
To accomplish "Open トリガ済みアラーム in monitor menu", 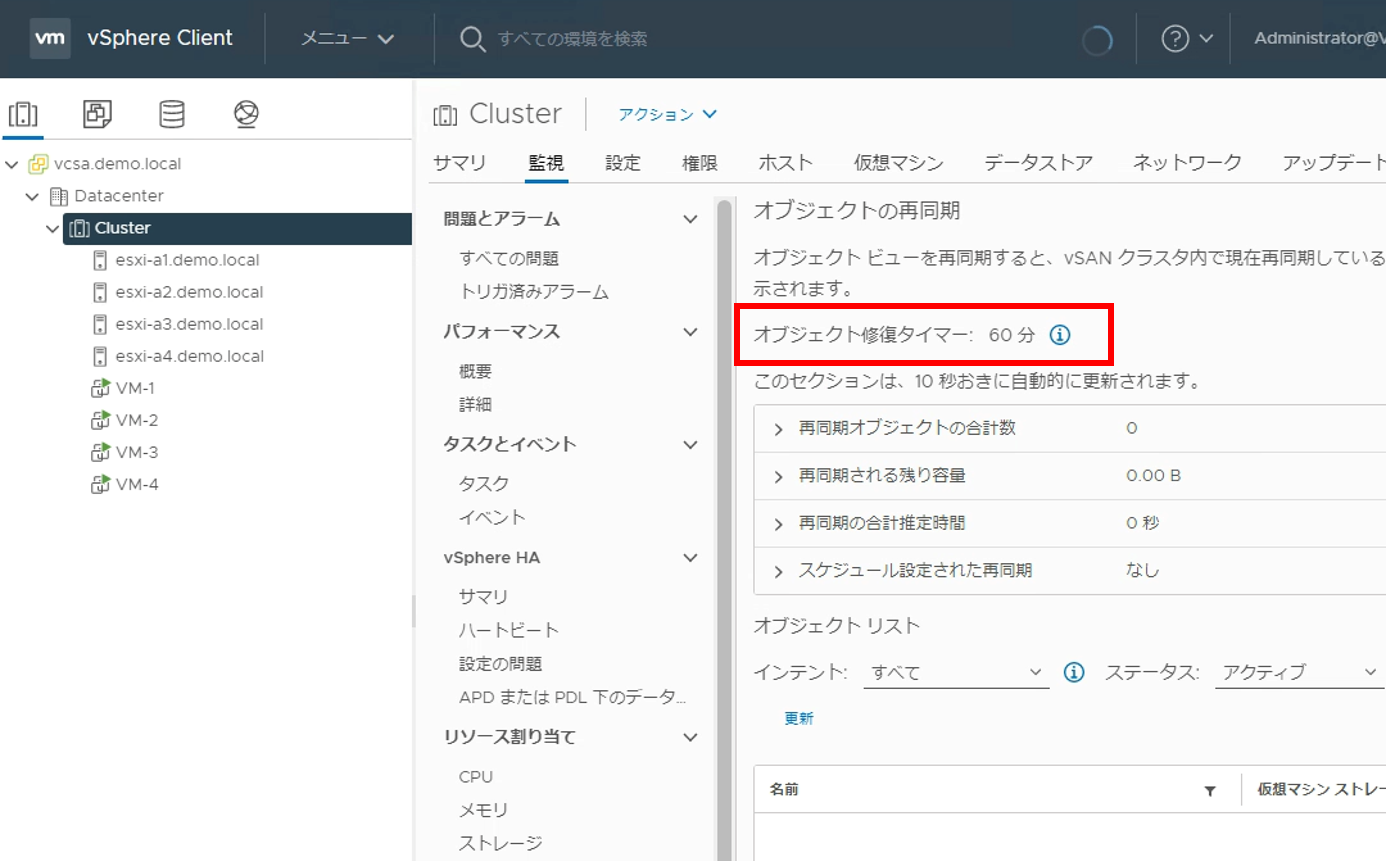I will point(534,292).
